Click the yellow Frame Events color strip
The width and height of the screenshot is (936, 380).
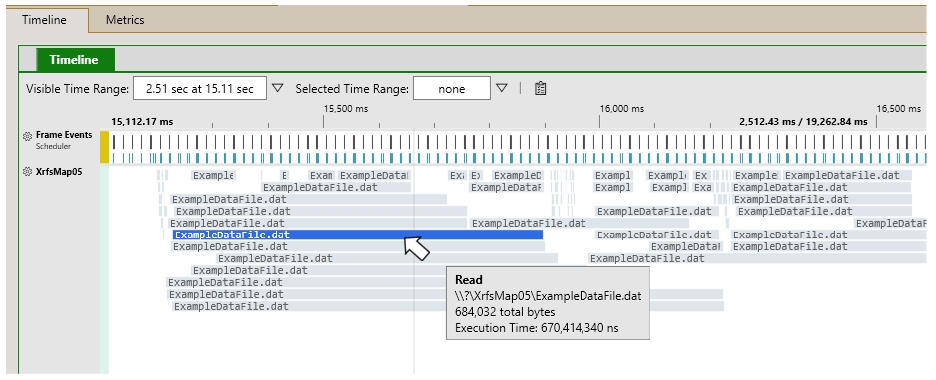coord(104,147)
